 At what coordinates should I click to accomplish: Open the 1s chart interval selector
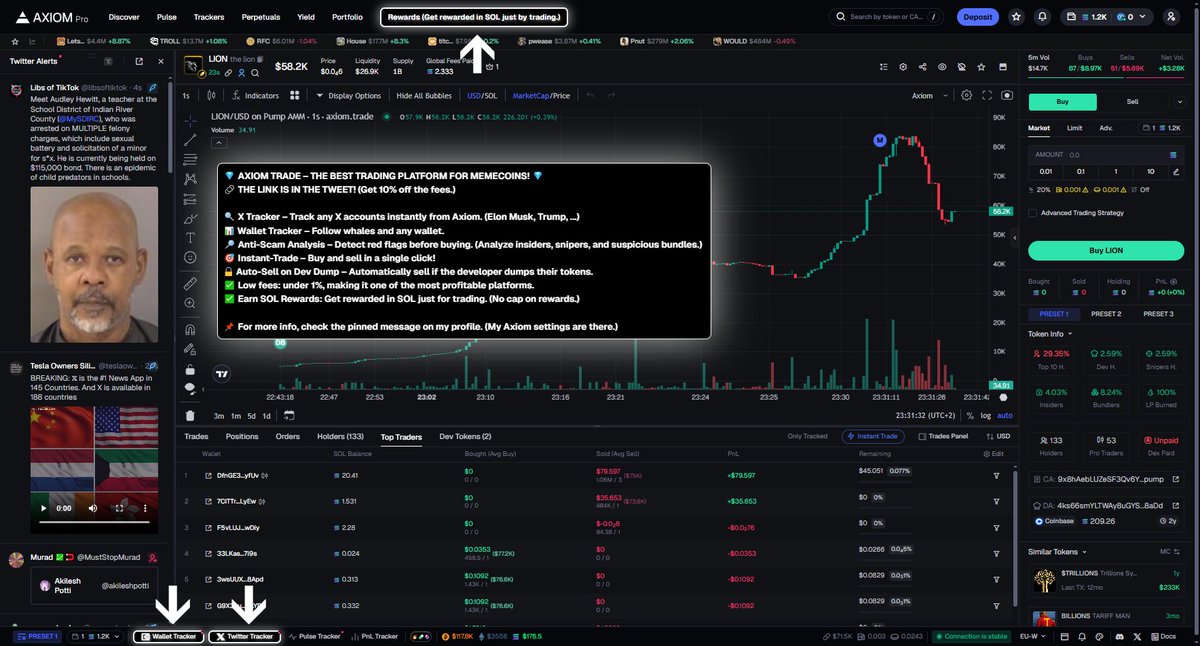coord(186,96)
